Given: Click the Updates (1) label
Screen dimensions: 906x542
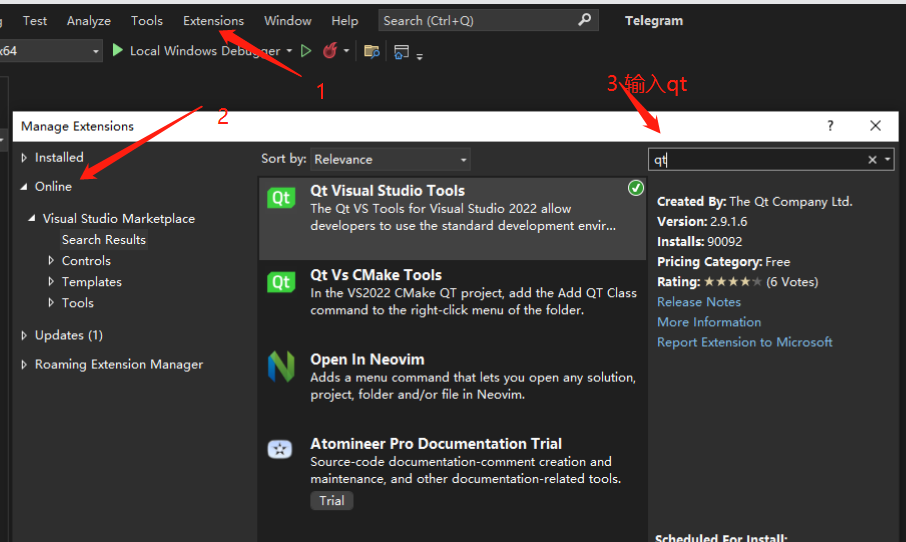Looking at the screenshot, I should pos(69,335).
